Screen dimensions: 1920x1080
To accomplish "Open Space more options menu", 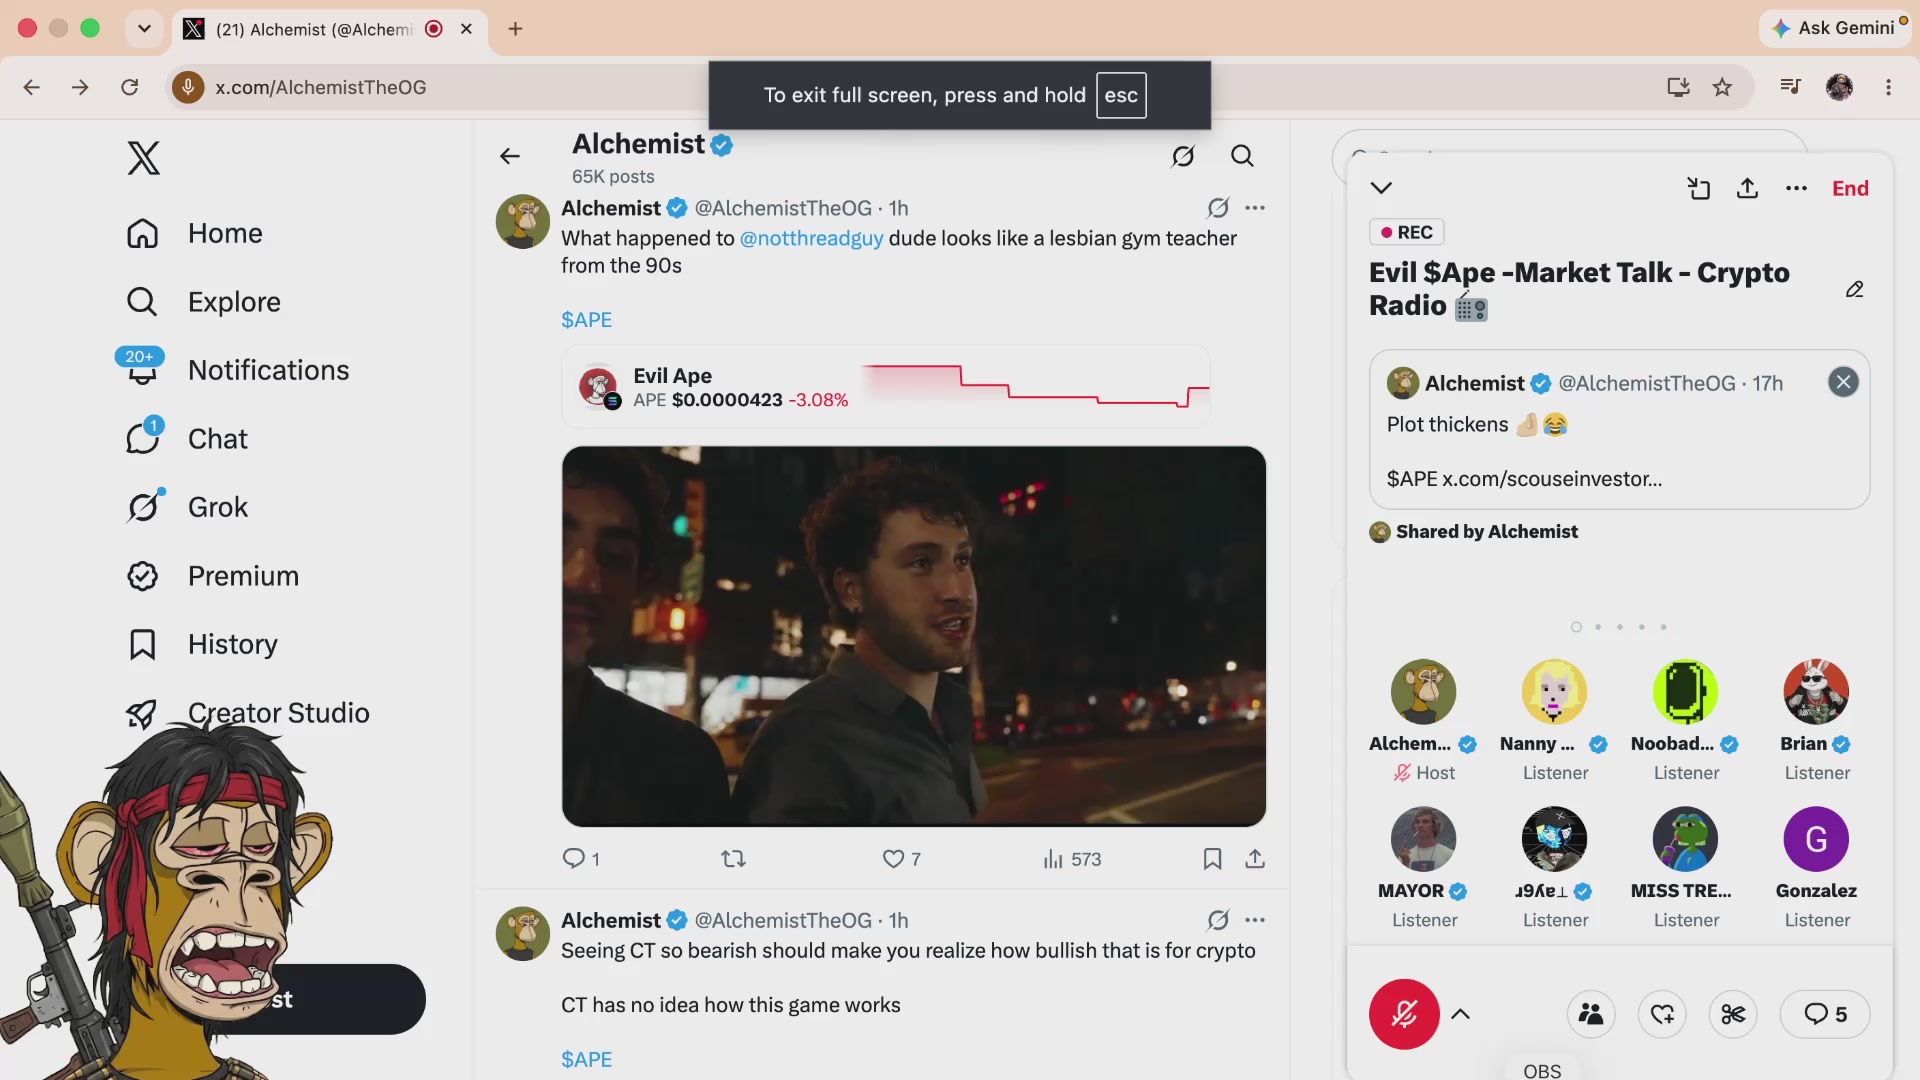I will click(1796, 188).
